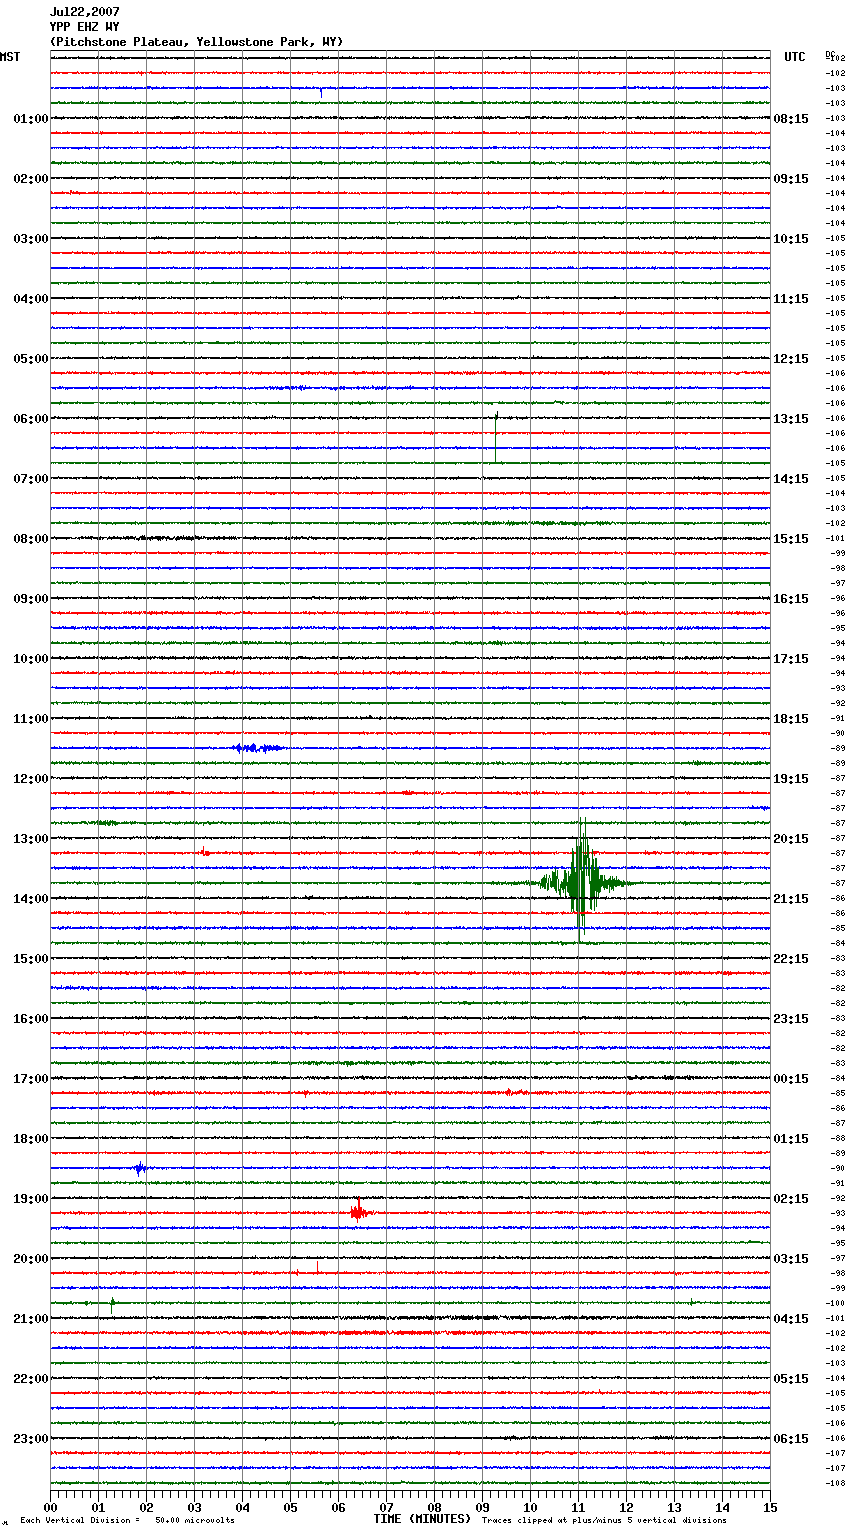Viewport: 850px width, 1534px height.
Task: Select the 23:15 UTC row label
Action: [791, 1019]
